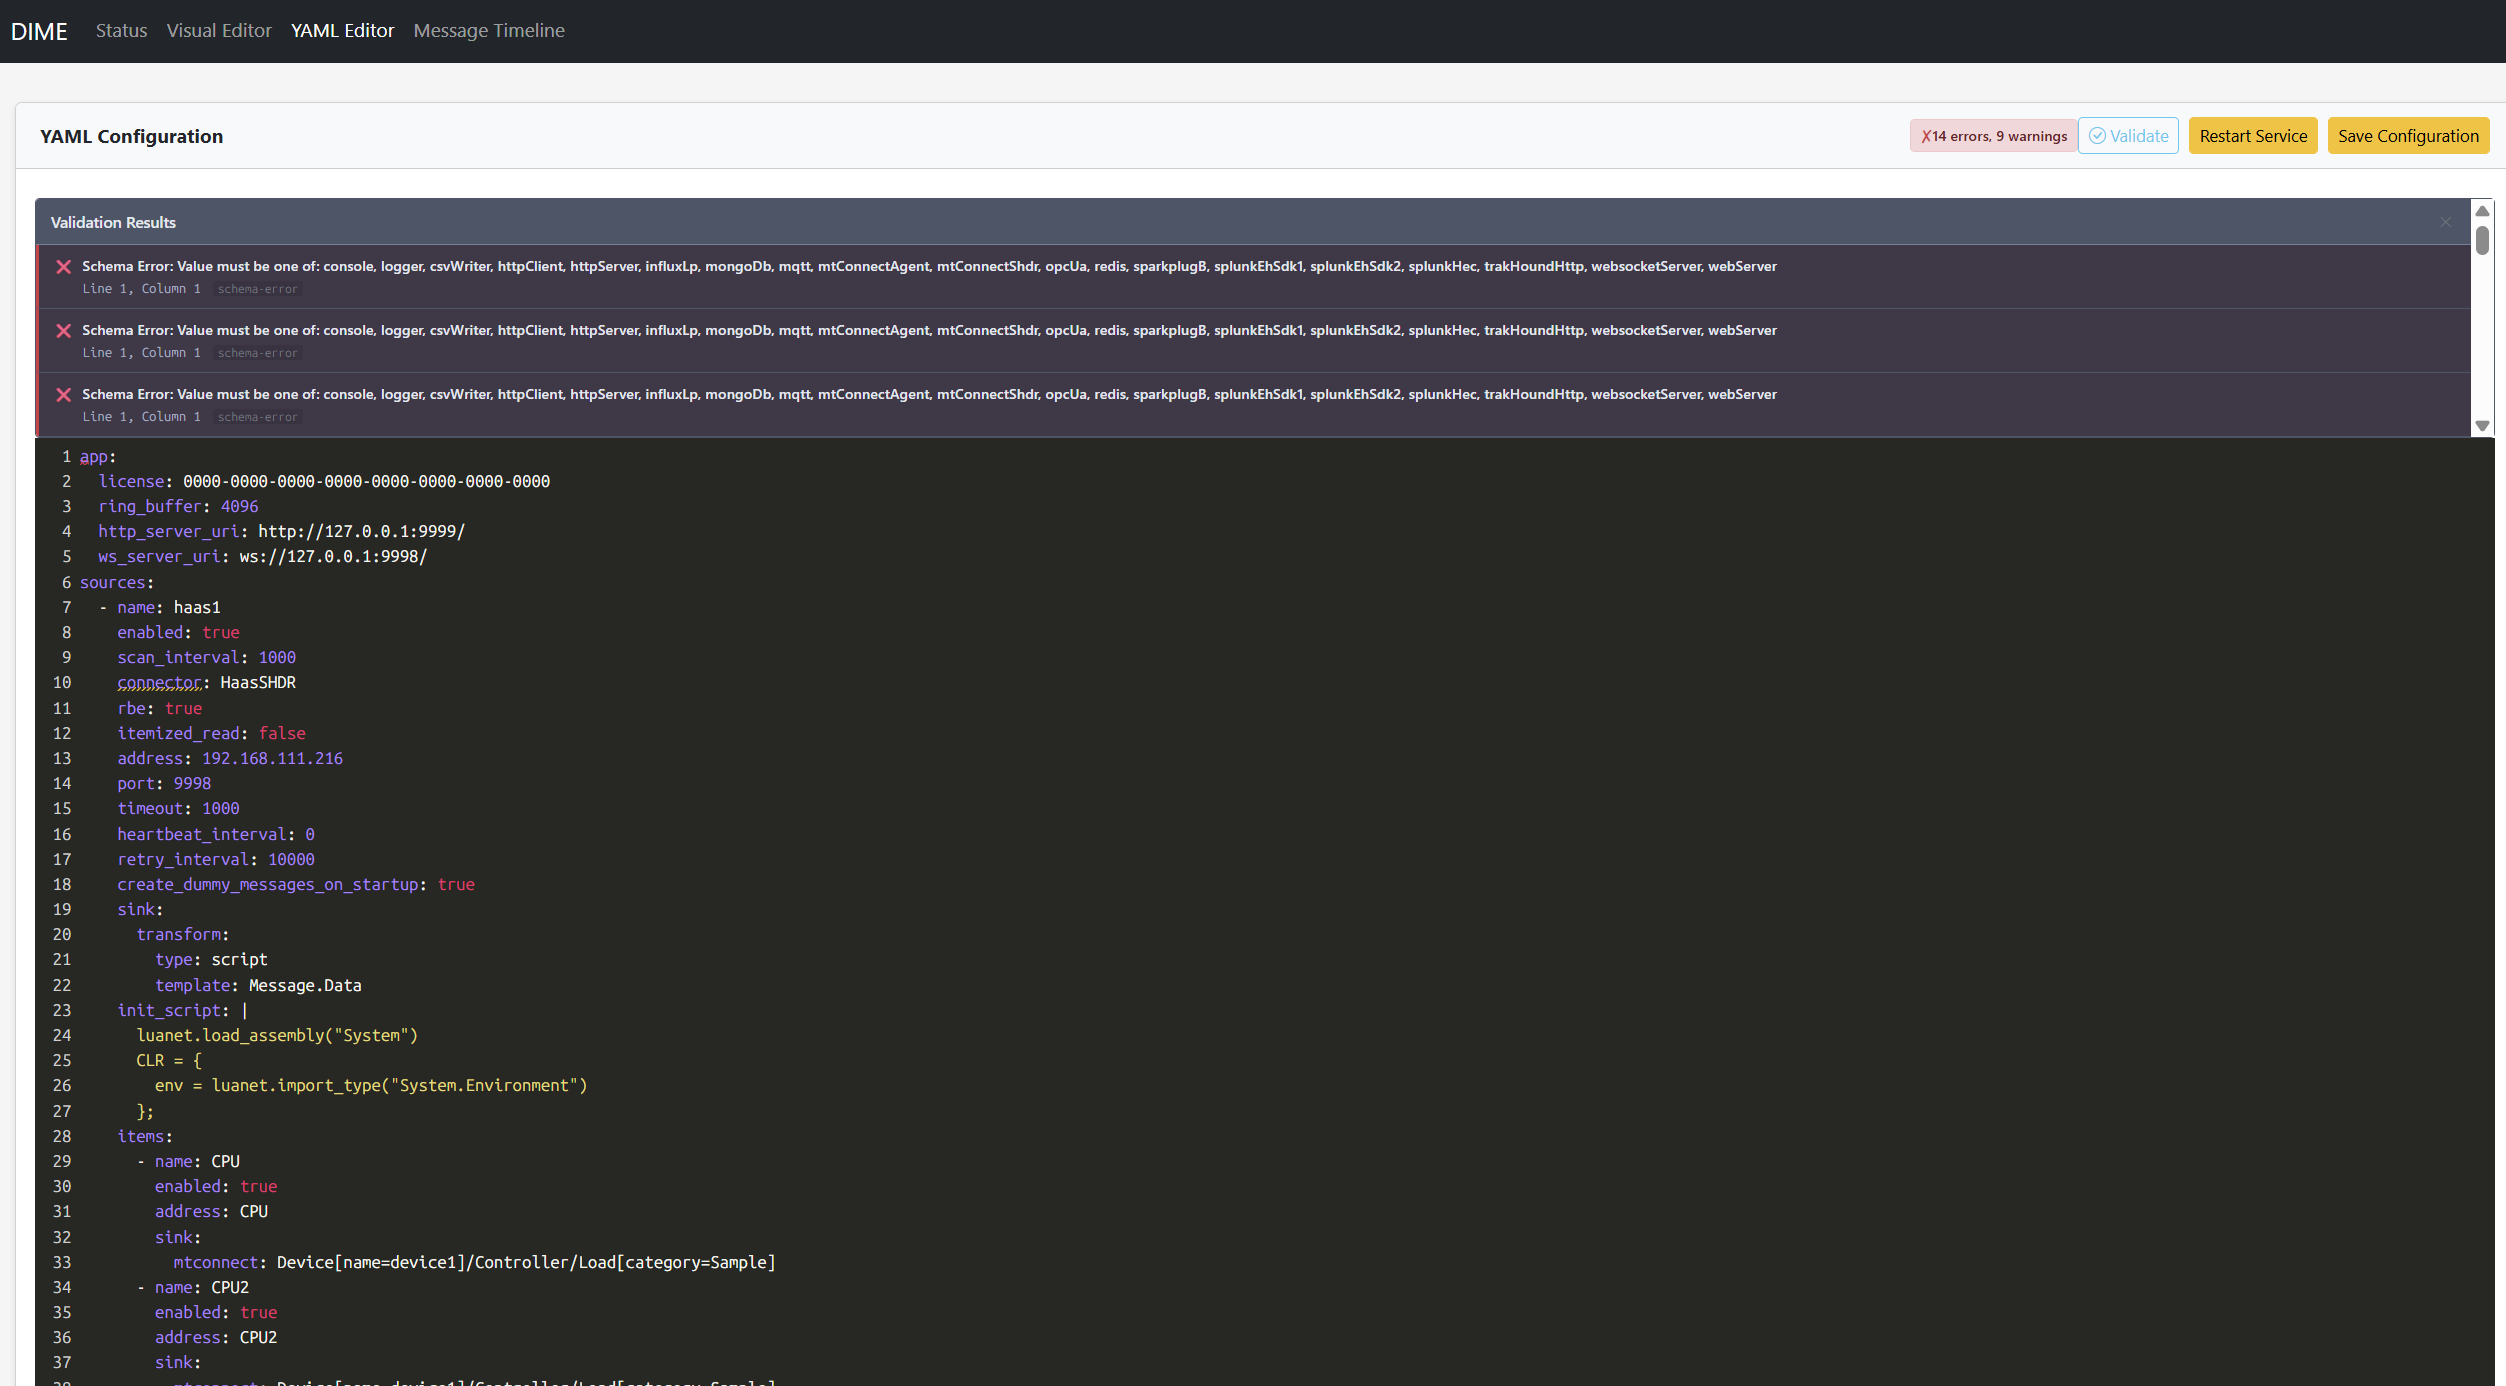This screenshot has width=2506, height=1386.
Task: Click the underlined 'connector' key
Action: pyautogui.click(x=160, y=683)
